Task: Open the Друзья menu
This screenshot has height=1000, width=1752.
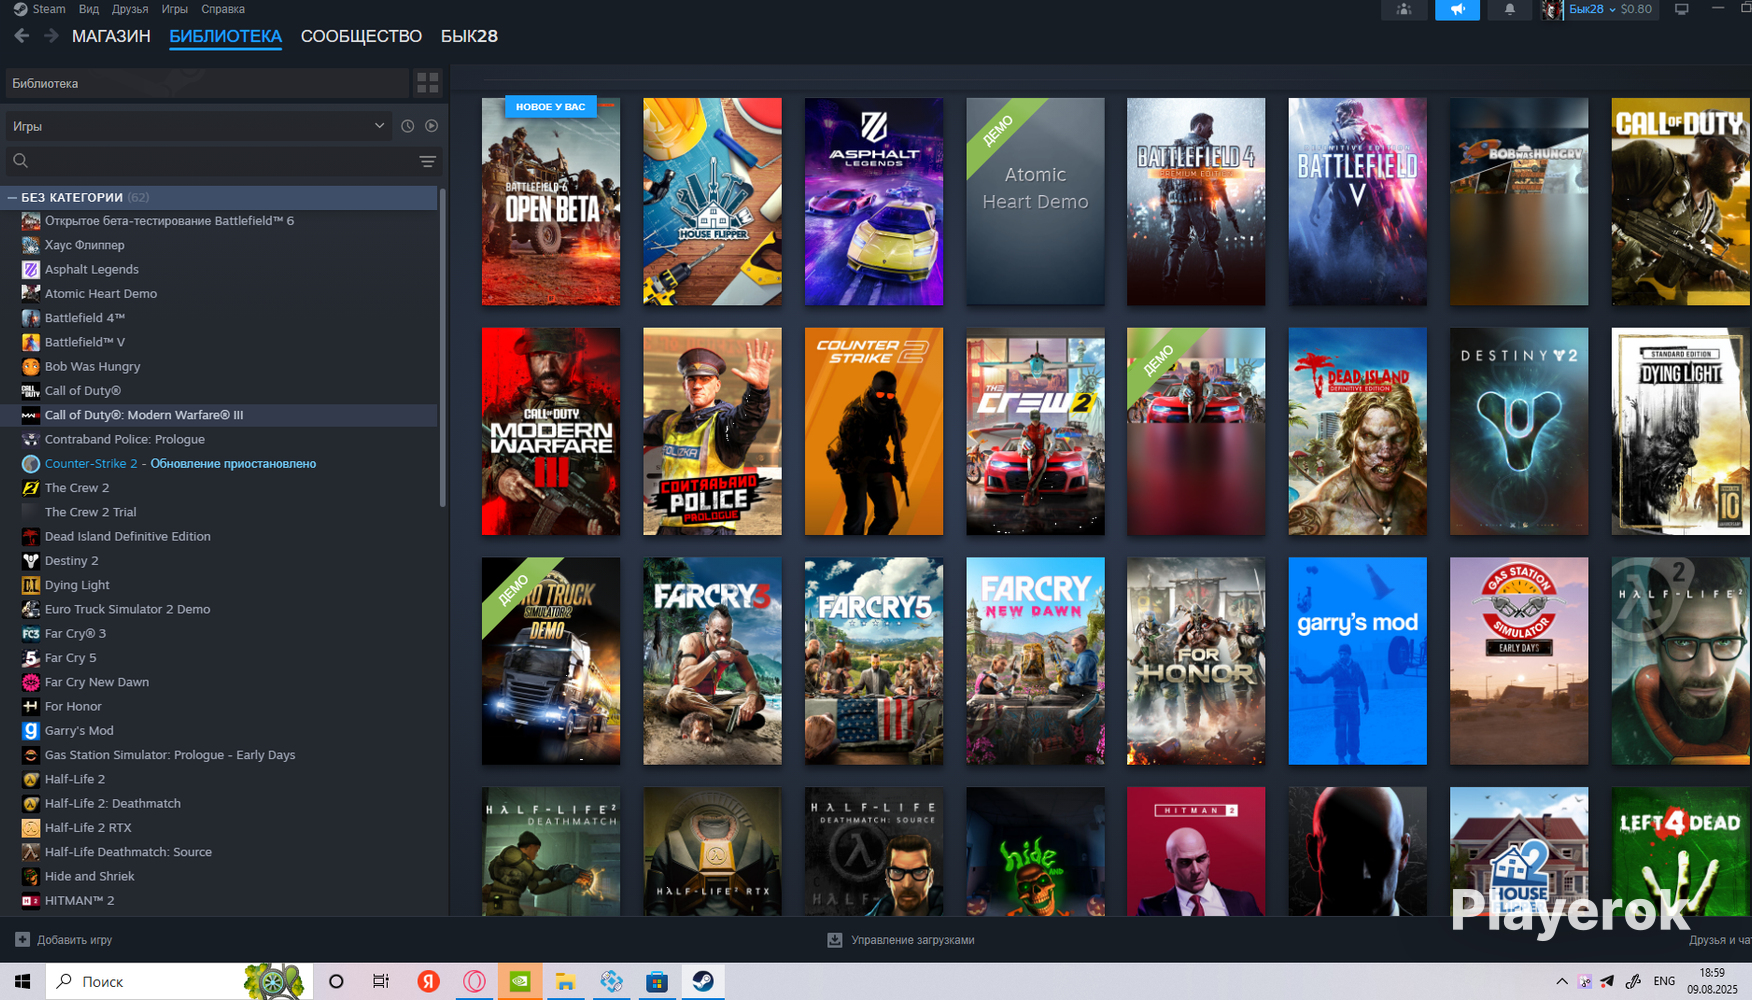Action: [130, 9]
